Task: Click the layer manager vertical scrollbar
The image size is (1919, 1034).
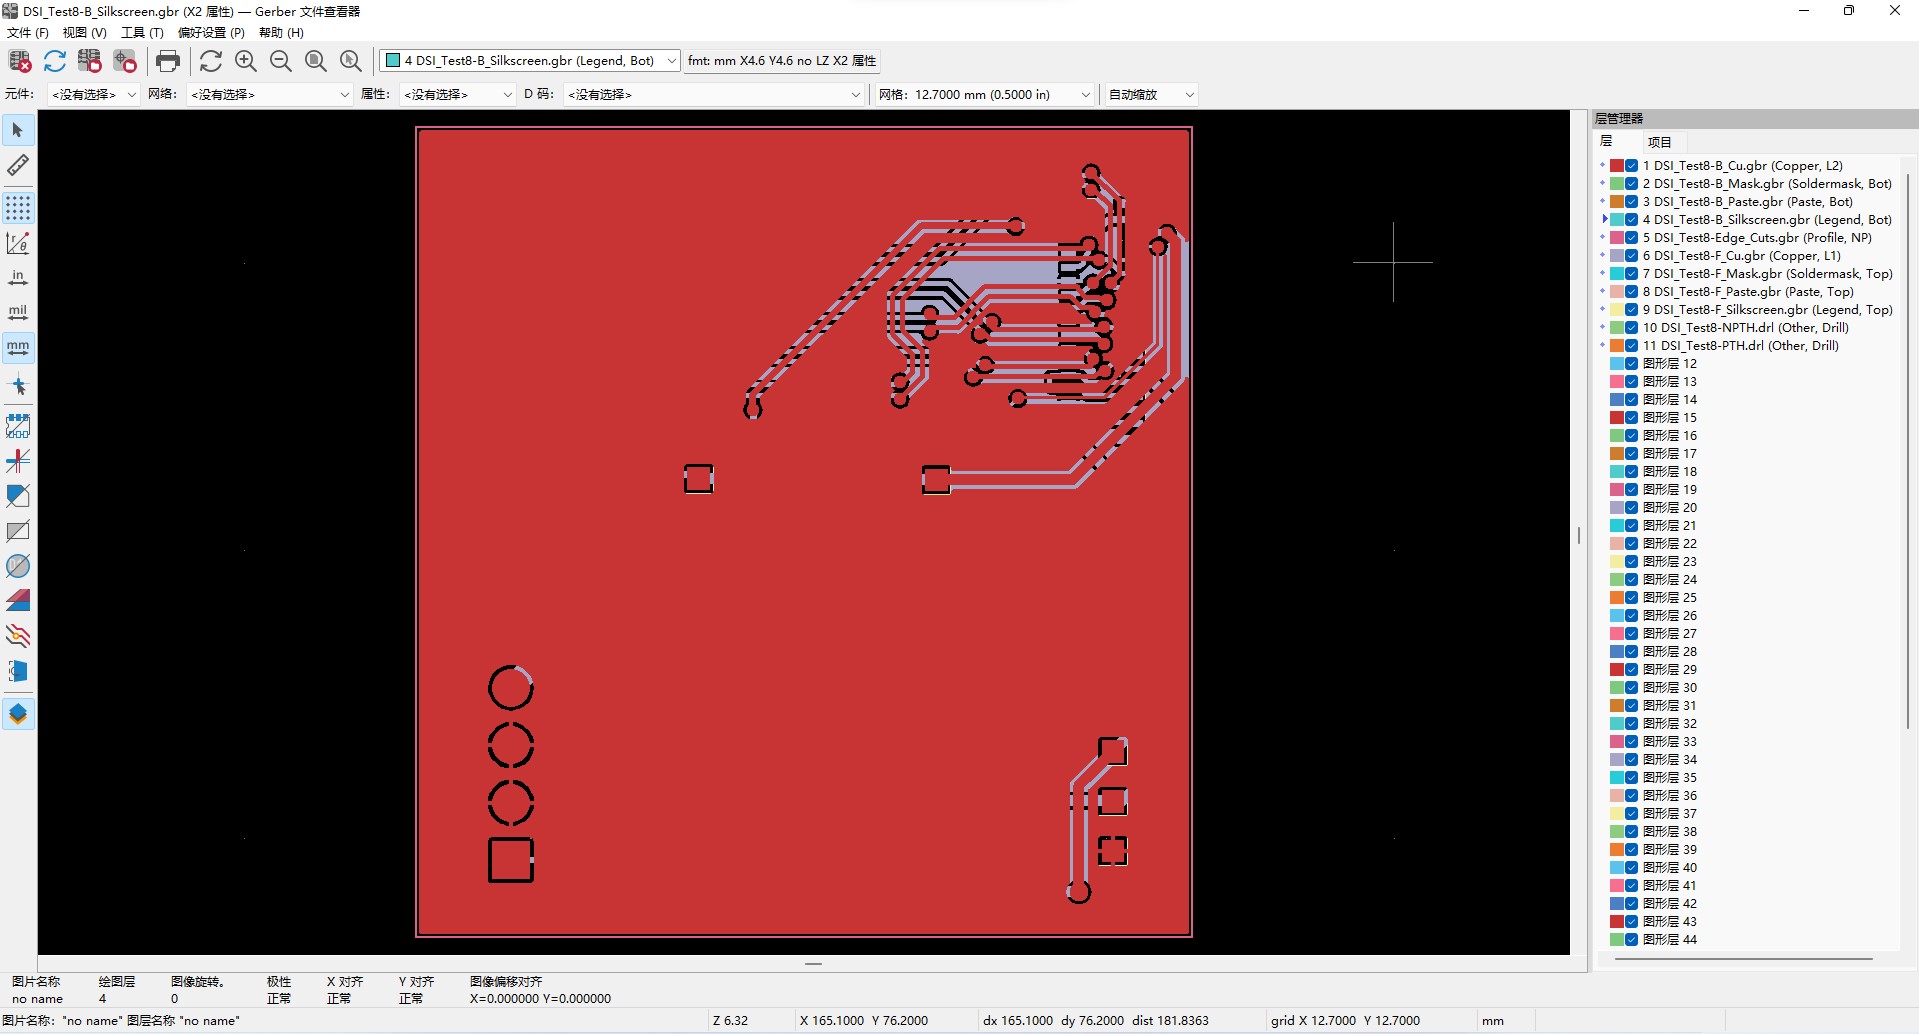Action: 1908,450
